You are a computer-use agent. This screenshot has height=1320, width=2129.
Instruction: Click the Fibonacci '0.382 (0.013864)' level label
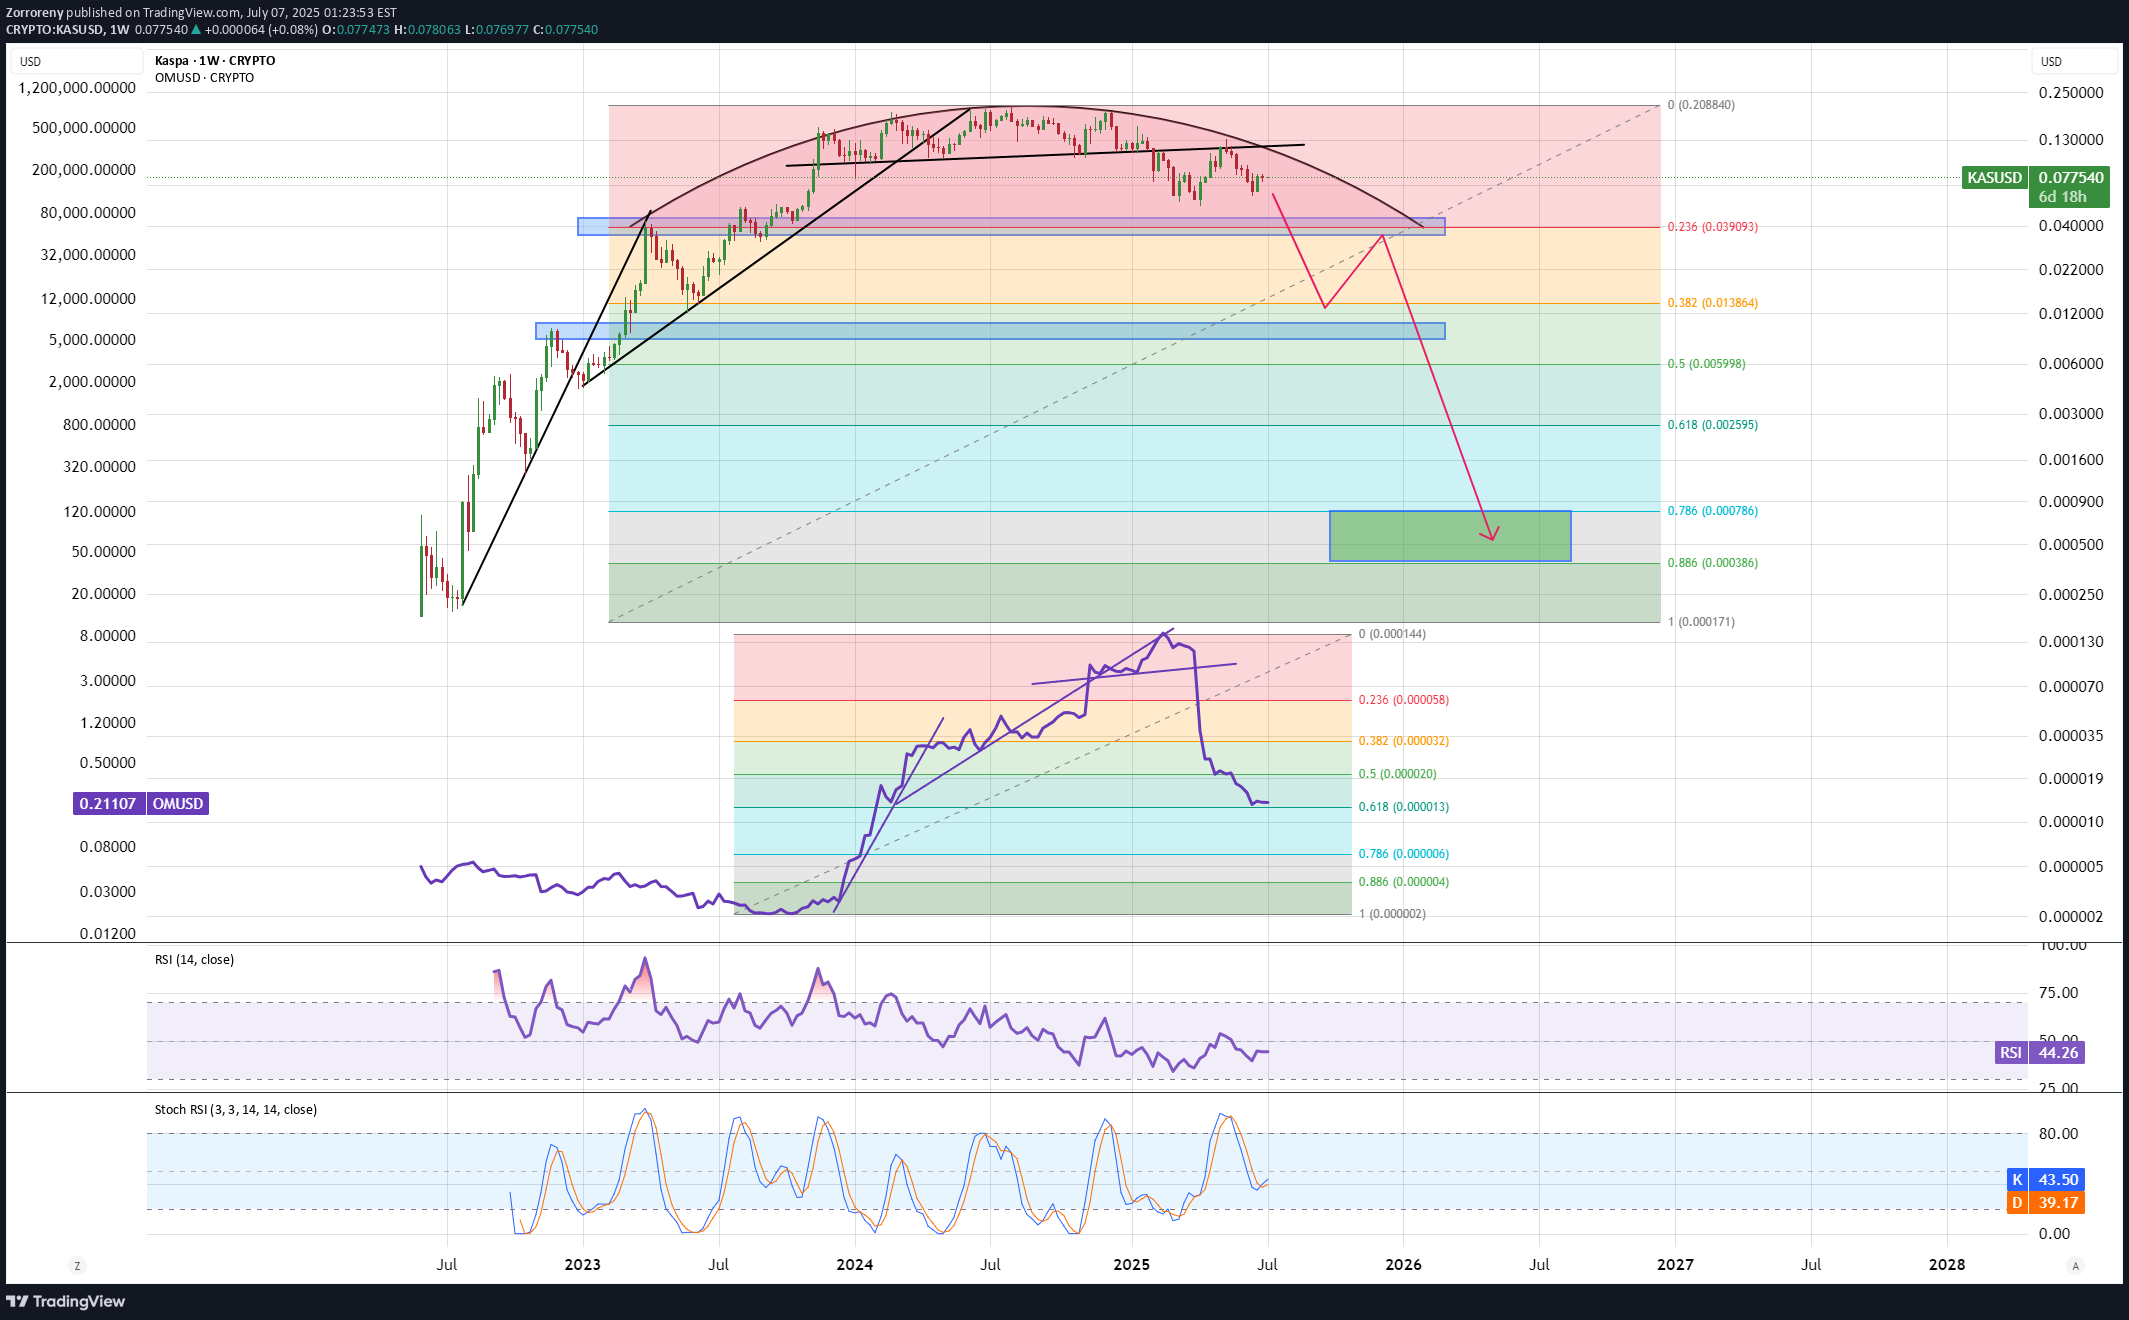(1712, 303)
